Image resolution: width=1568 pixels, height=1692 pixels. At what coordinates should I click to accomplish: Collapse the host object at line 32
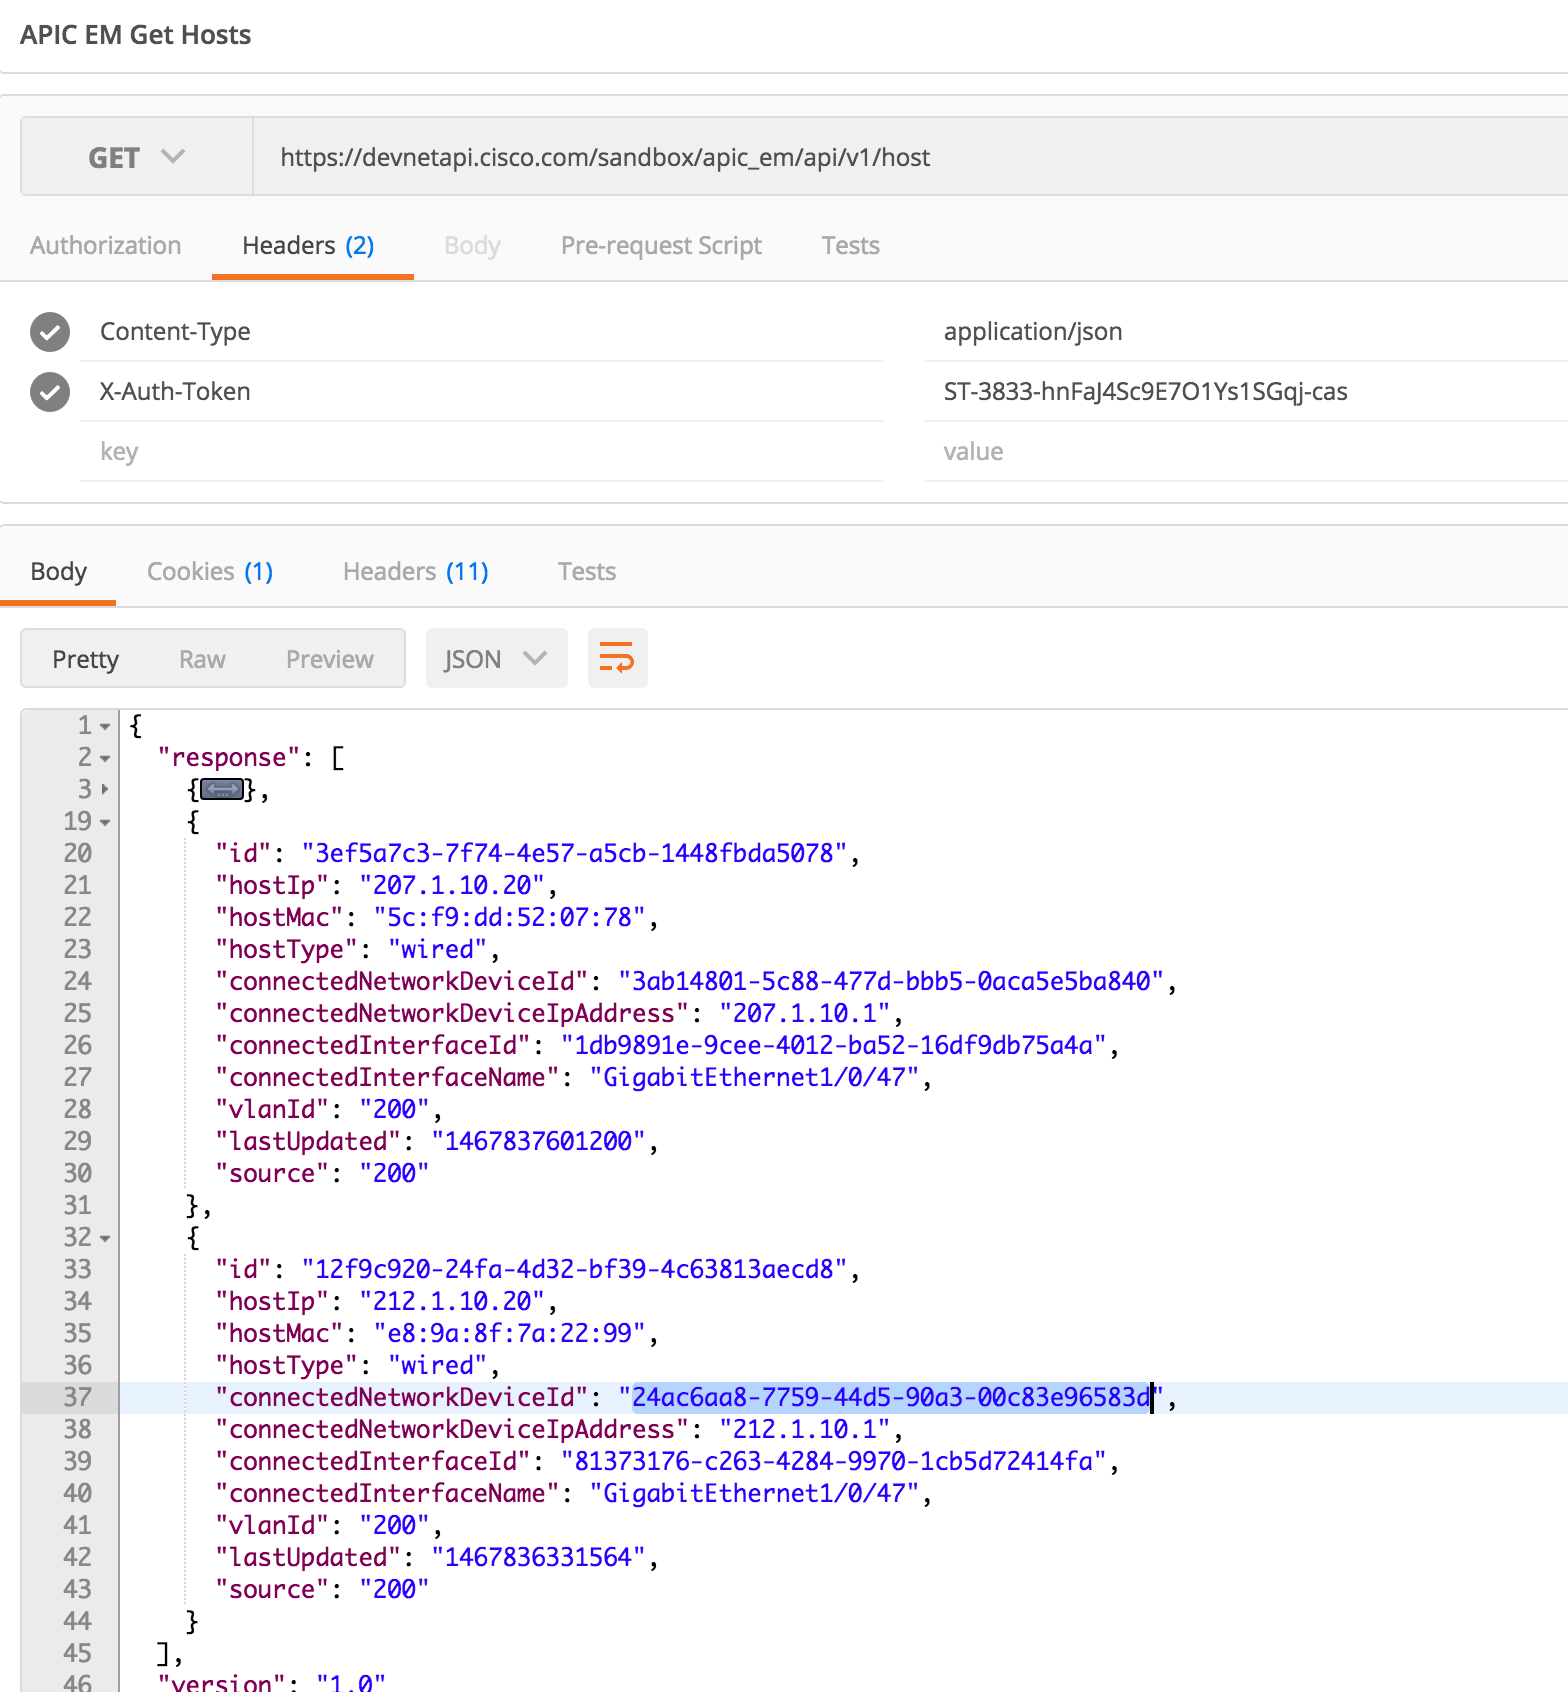pos(105,1238)
